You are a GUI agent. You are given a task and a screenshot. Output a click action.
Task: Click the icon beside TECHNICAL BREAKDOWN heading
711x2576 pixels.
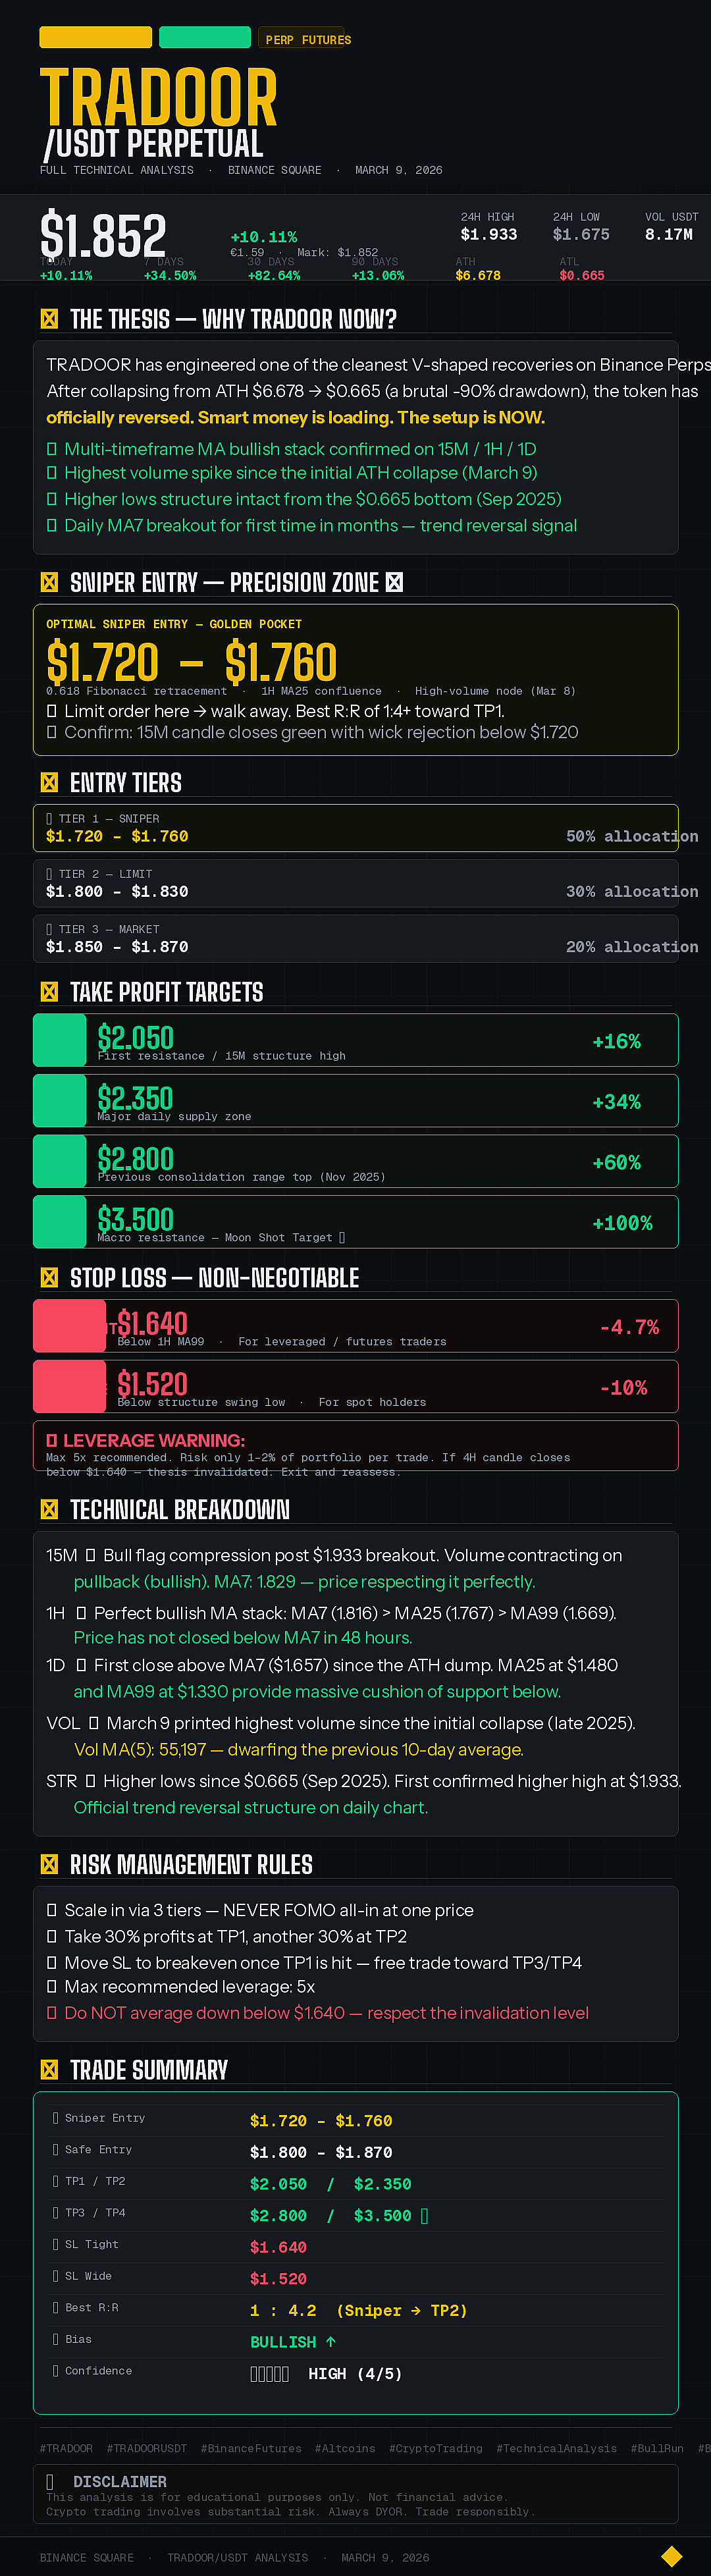[x=49, y=1509]
